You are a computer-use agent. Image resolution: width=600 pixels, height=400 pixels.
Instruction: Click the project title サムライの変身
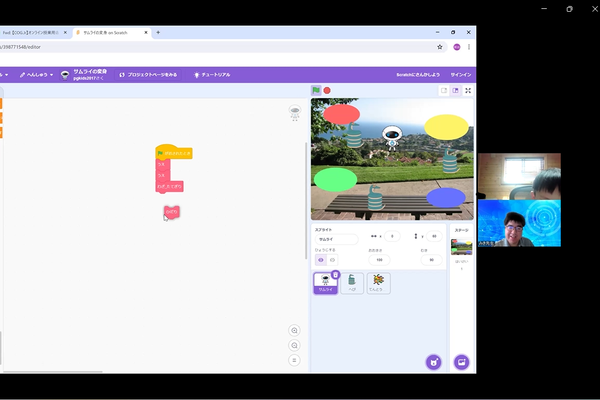(90, 72)
